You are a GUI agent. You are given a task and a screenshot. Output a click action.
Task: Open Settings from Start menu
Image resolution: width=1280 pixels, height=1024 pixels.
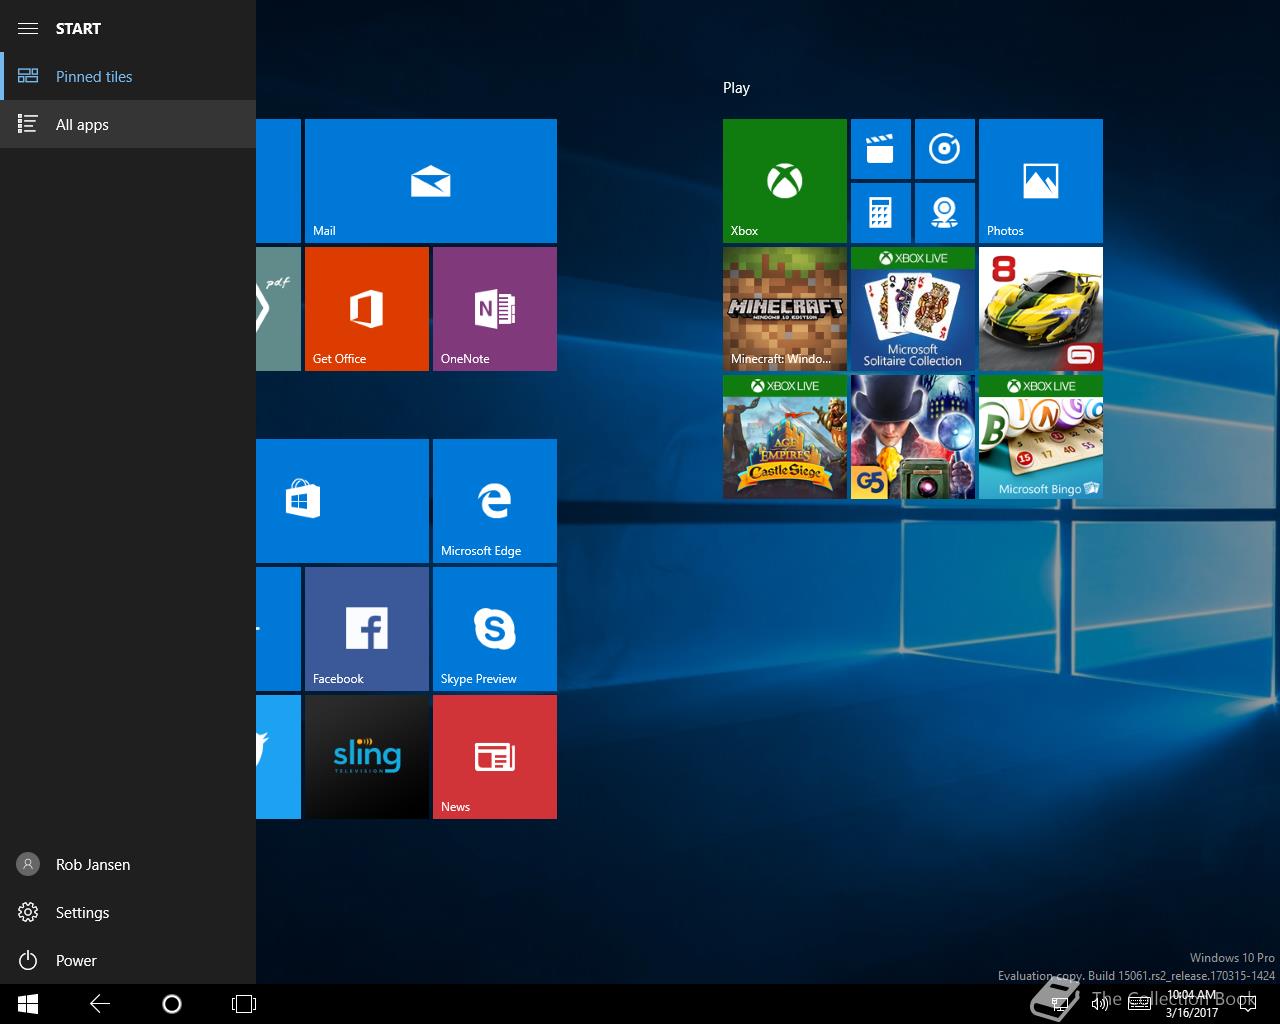[128, 912]
